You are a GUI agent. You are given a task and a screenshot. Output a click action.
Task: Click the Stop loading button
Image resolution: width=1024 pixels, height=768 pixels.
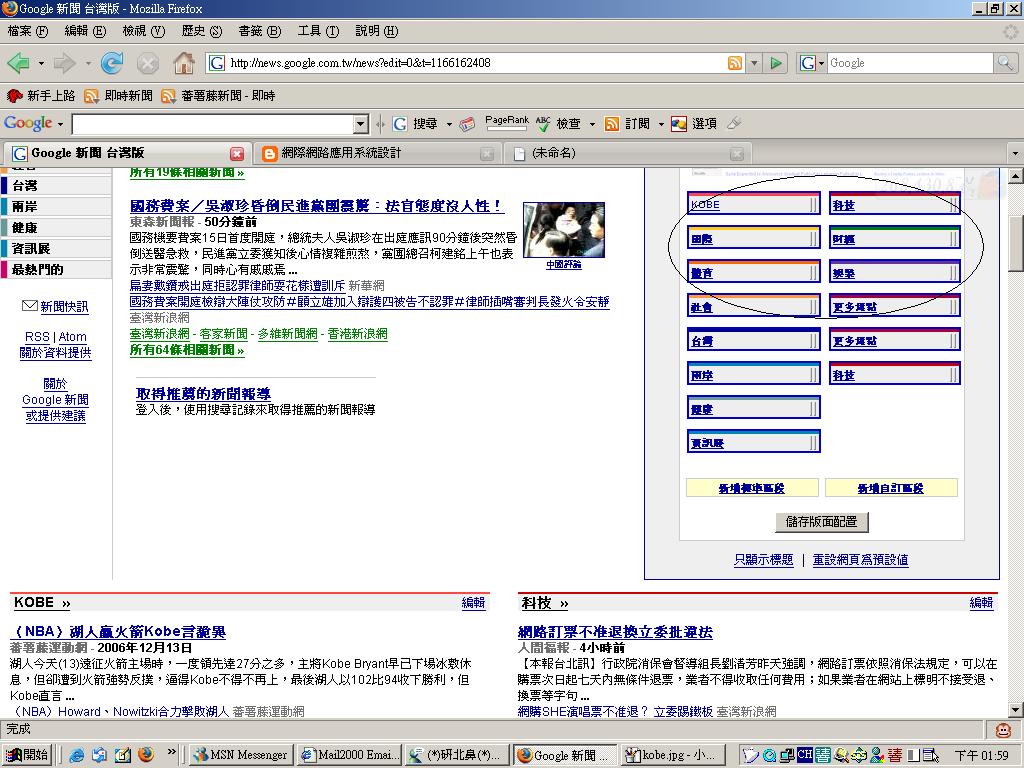point(148,63)
